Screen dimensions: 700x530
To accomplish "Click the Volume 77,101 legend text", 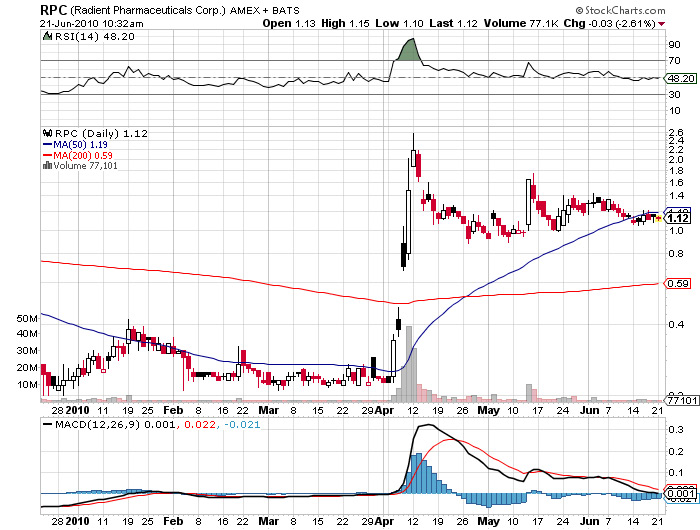I will 86,166.
